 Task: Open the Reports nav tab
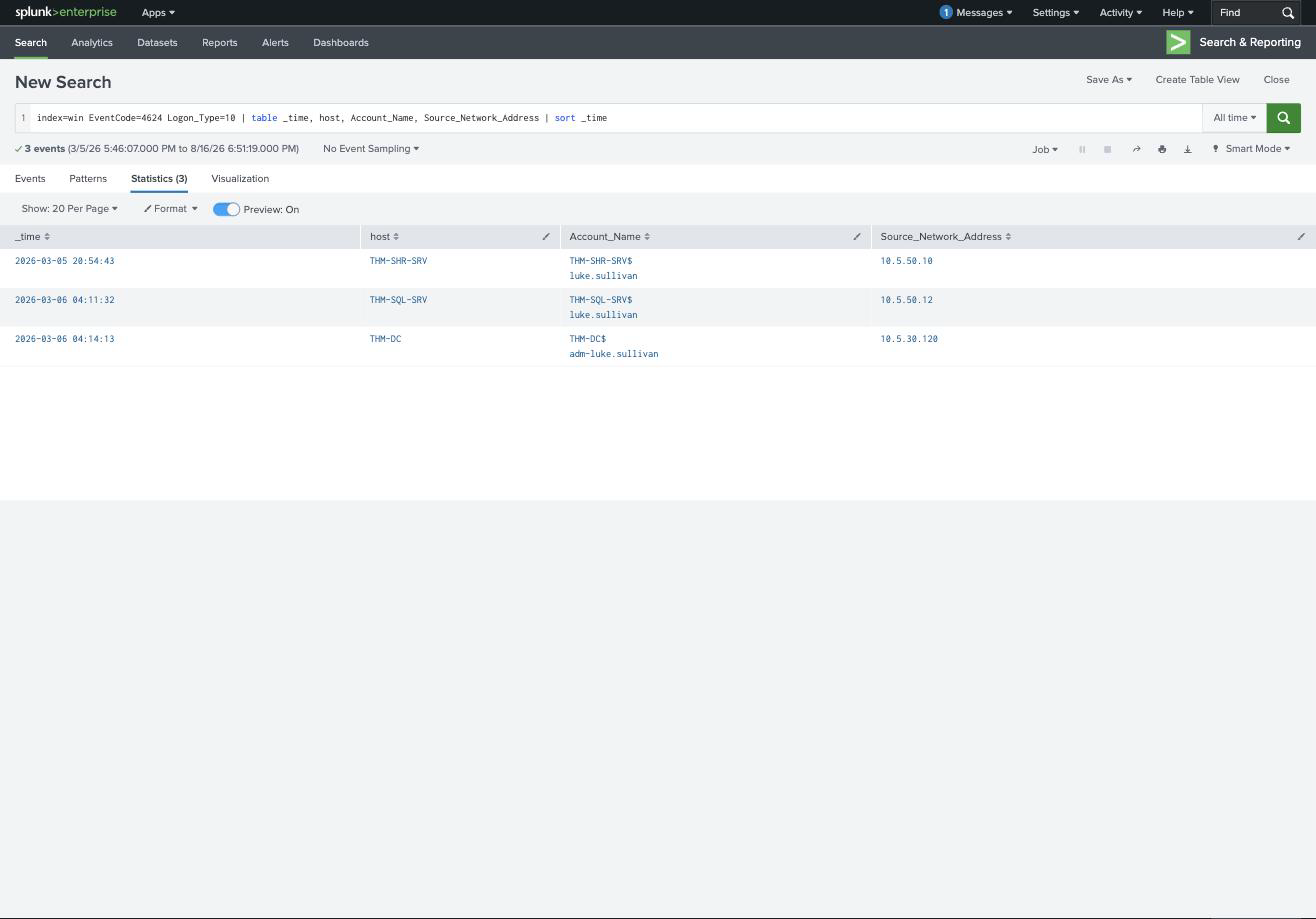(219, 43)
